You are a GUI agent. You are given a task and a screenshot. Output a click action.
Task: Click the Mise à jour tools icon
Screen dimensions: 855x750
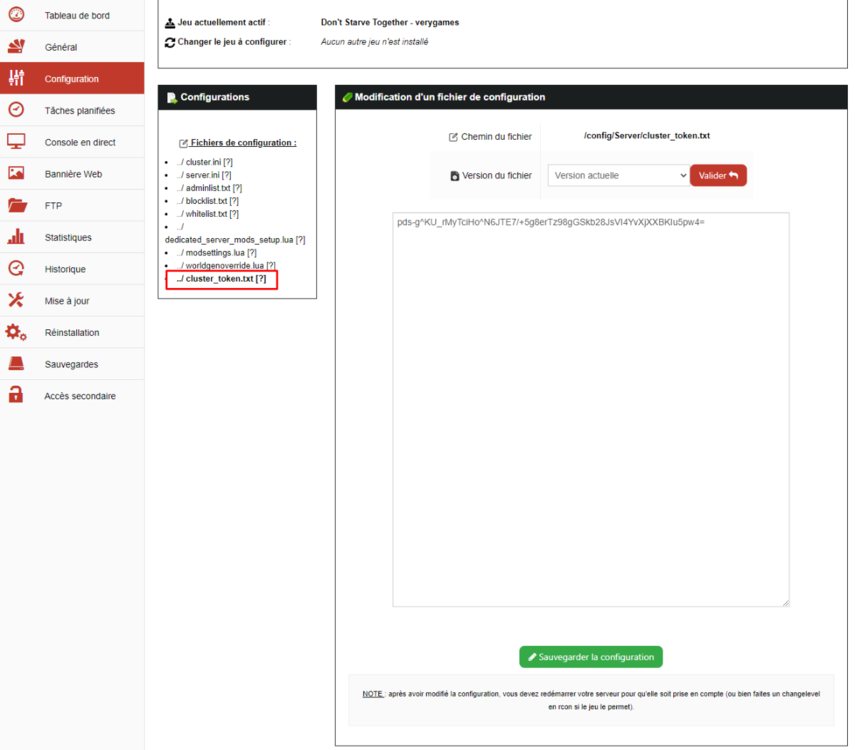pos(16,300)
